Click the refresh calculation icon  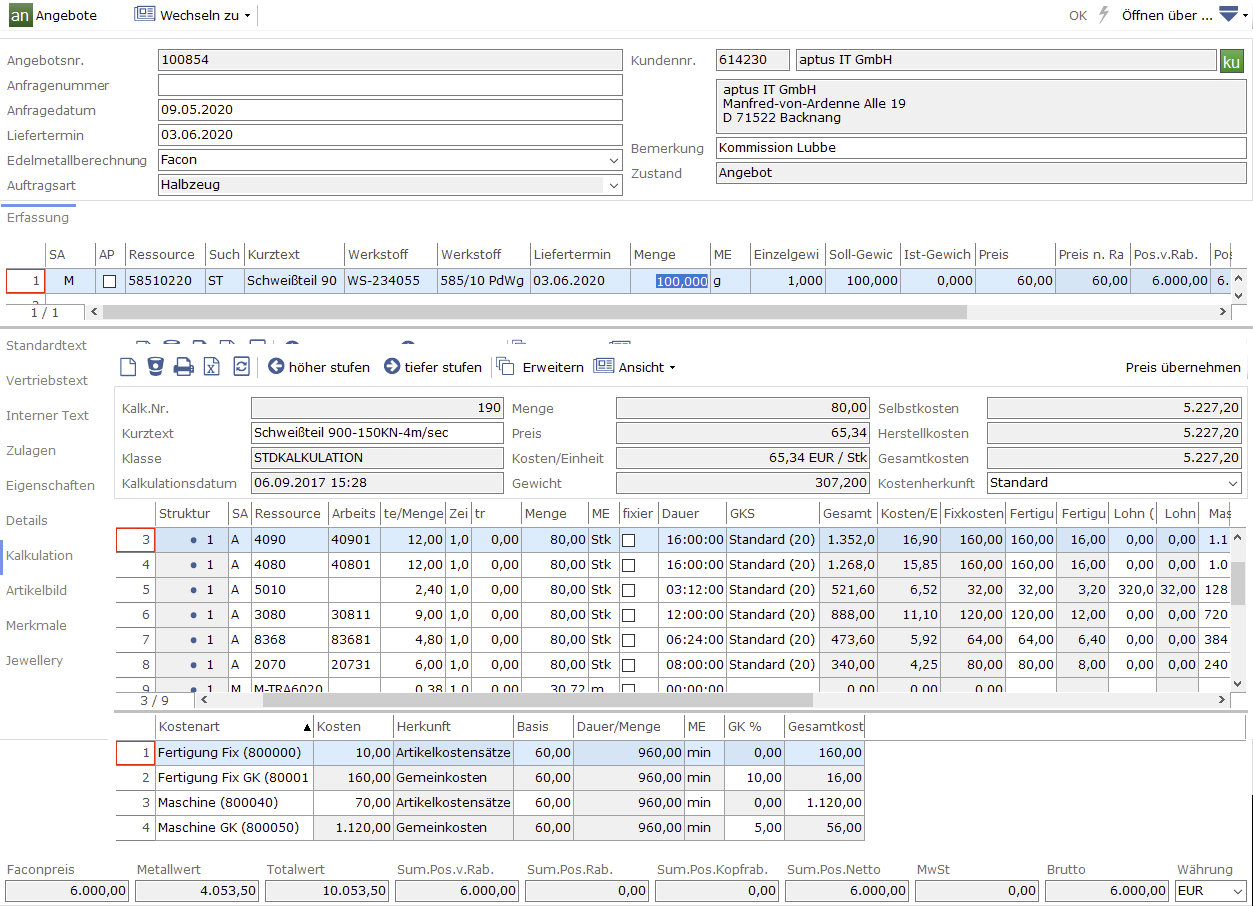pyautogui.click(x=241, y=367)
